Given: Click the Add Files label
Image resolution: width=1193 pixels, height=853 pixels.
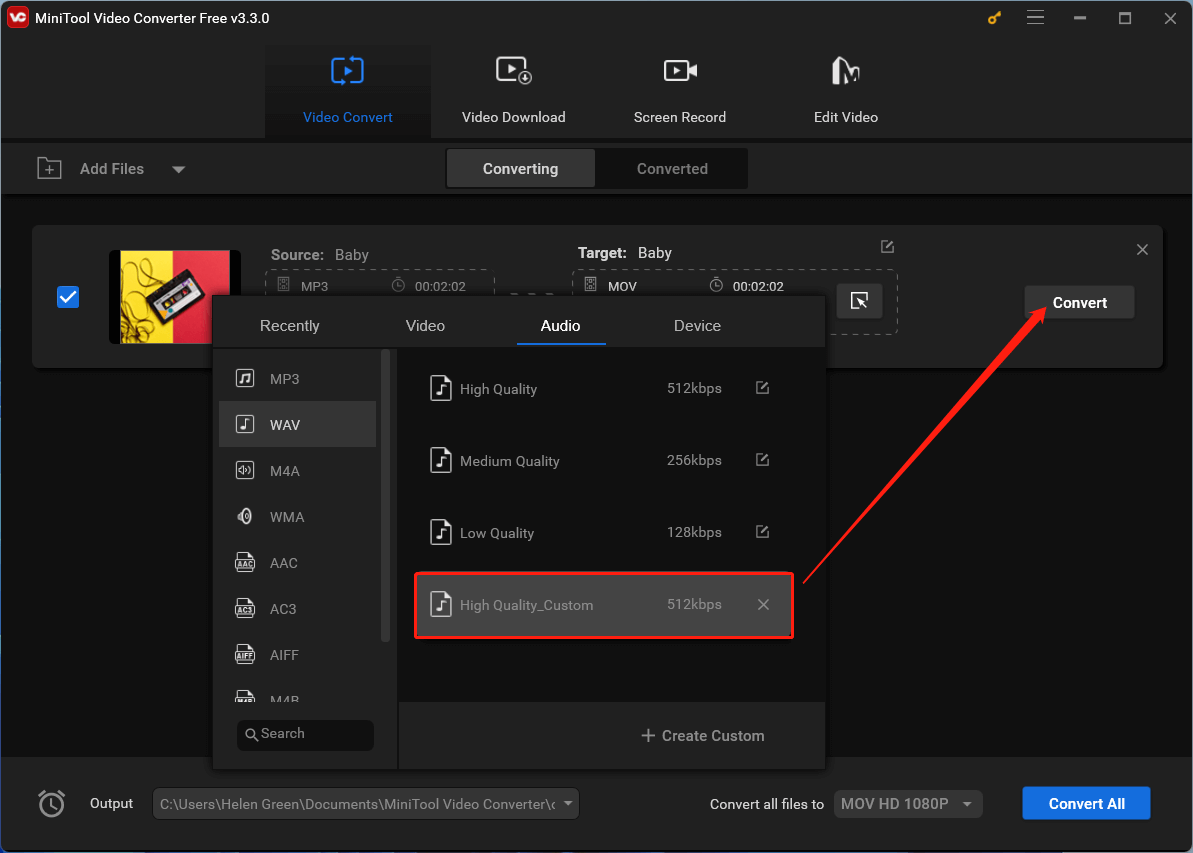Looking at the screenshot, I should pyautogui.click(x=112, y=169).
